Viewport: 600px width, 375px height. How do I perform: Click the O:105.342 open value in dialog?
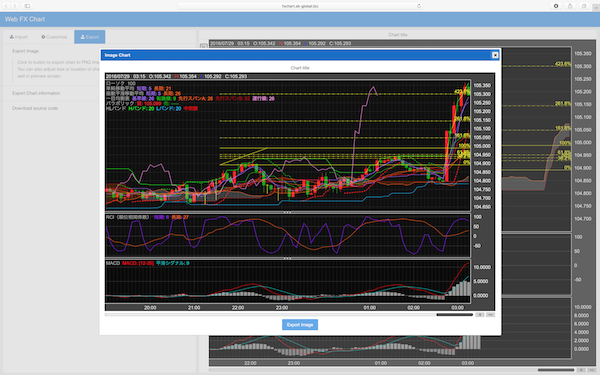pos(160,76)
